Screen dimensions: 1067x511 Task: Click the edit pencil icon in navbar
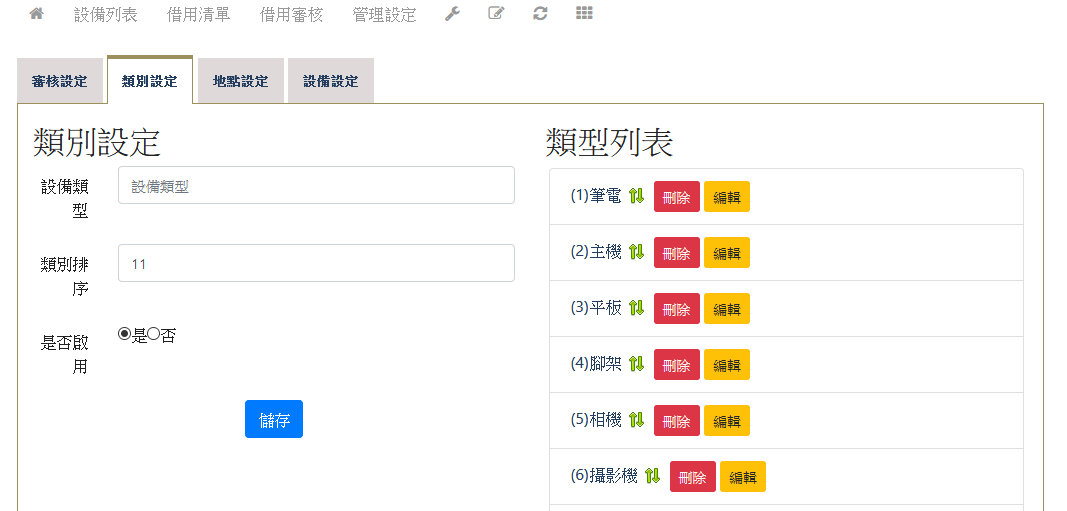[x=496, y=14]
